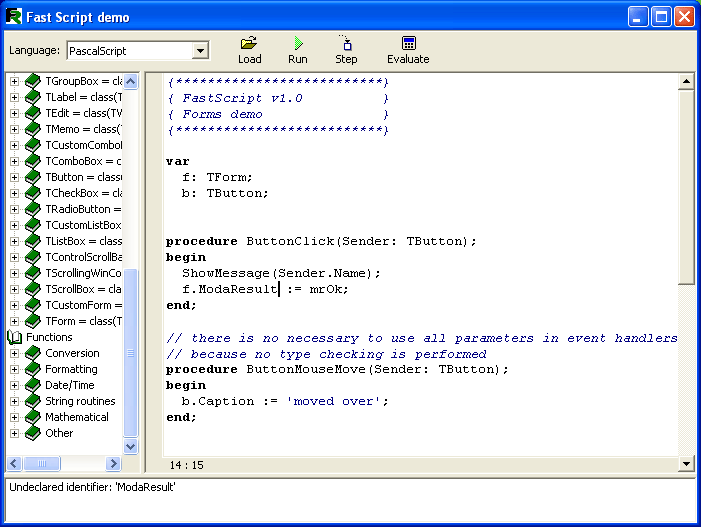Click the TListBox book icon
The width and height of the screenshot is (701, 527).
(x=33, y=241)
